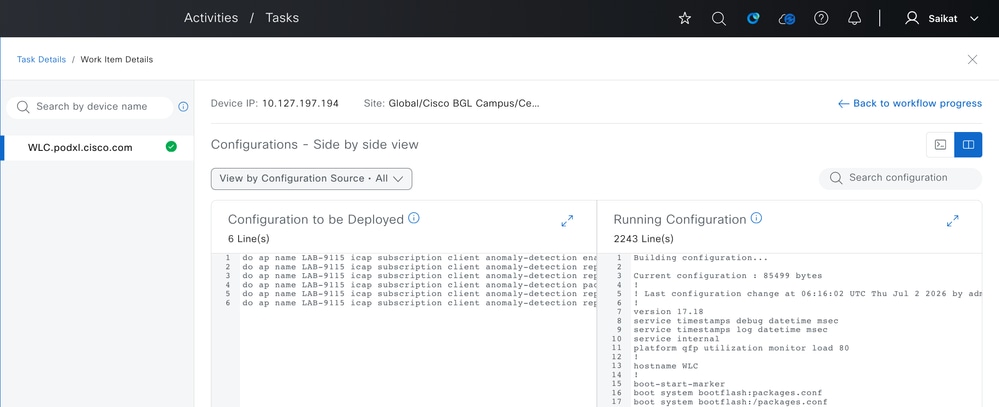
Task: Click 'Building configuration...' line
Action: pyautogui.click(x=701, y=258)
